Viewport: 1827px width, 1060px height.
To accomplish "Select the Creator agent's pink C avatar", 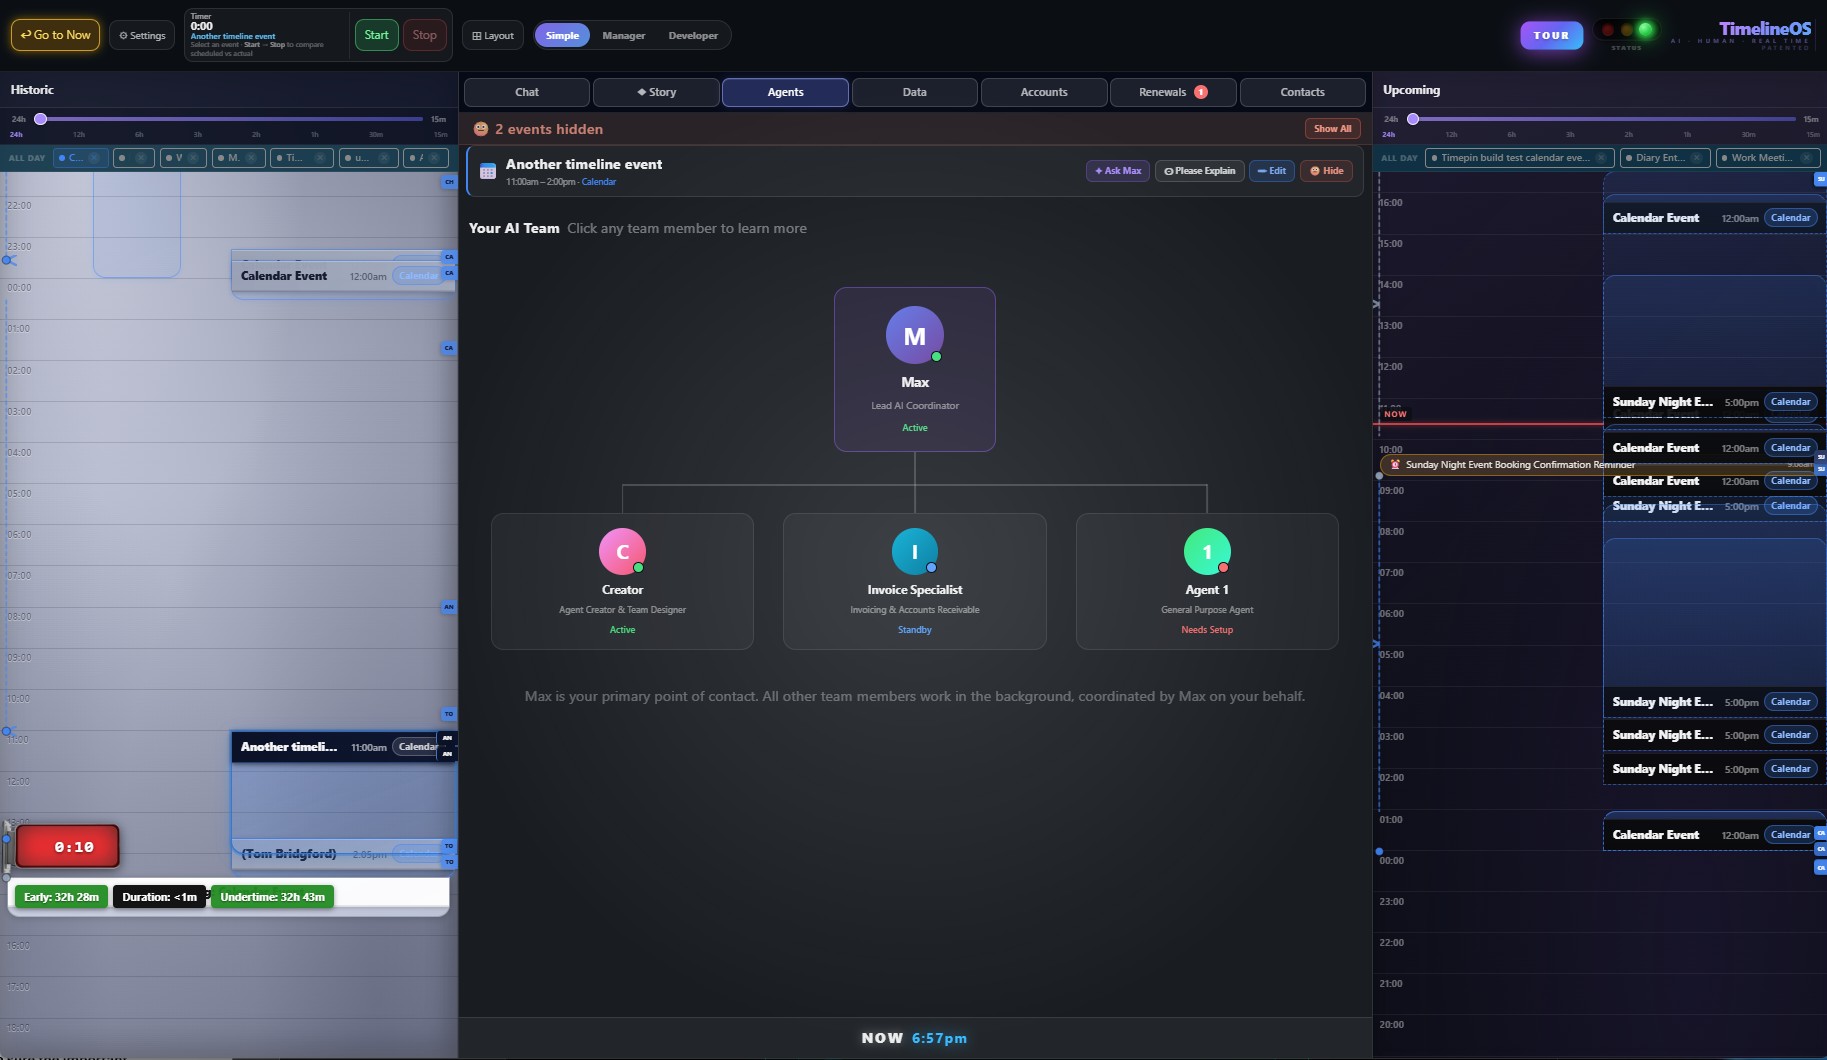I will 622,552.
